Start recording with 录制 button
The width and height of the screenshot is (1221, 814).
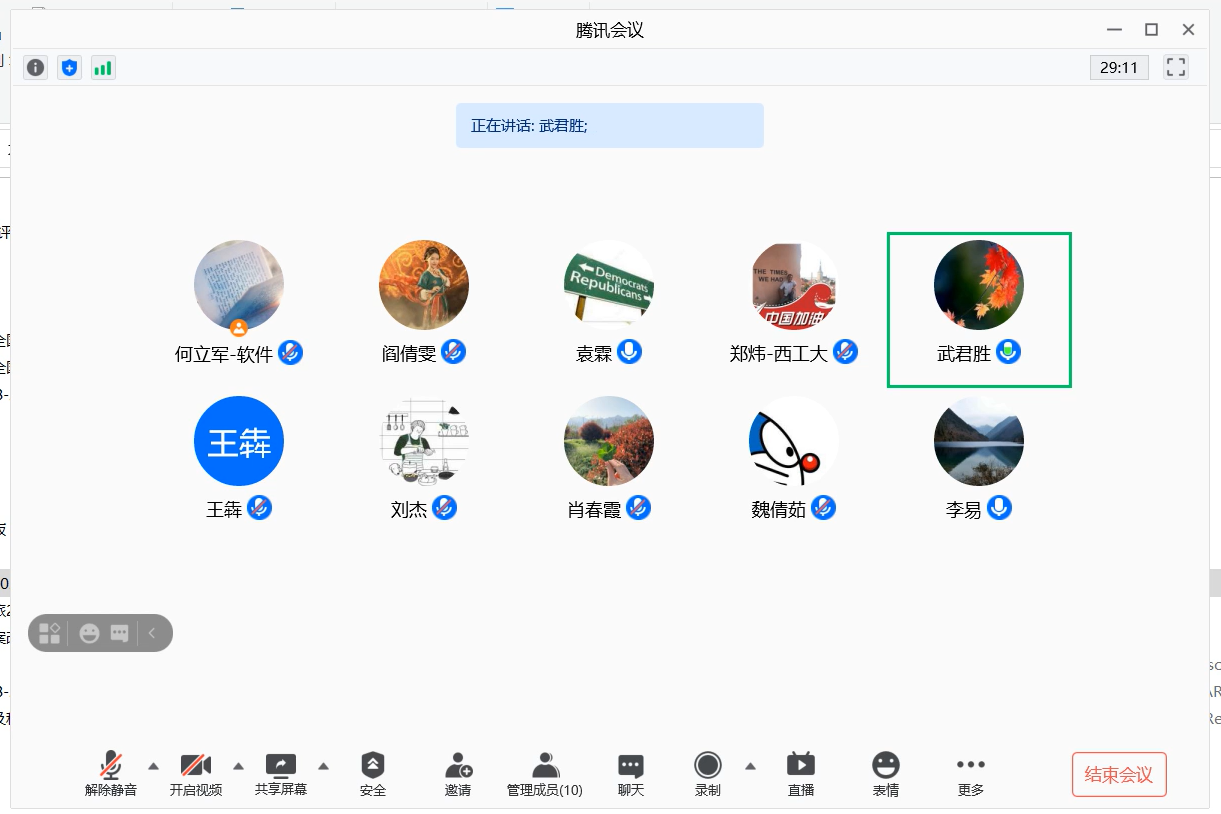(x=708, y=774)
